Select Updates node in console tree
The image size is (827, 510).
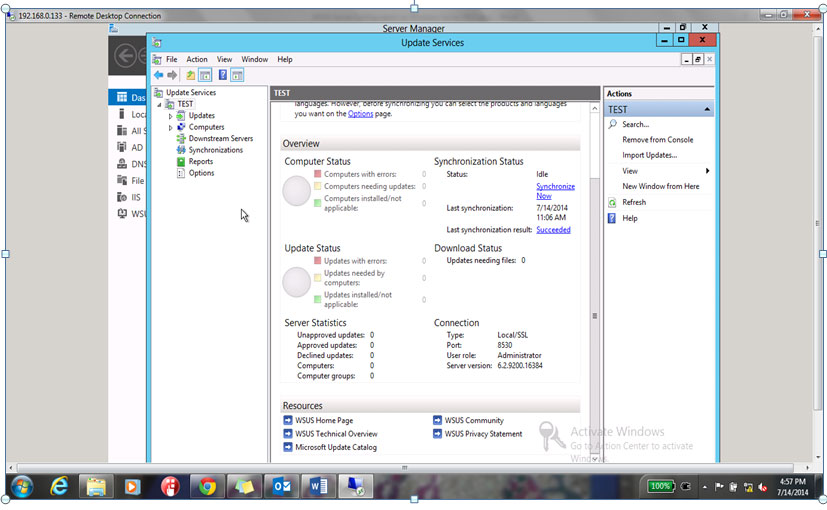(201, 116)
